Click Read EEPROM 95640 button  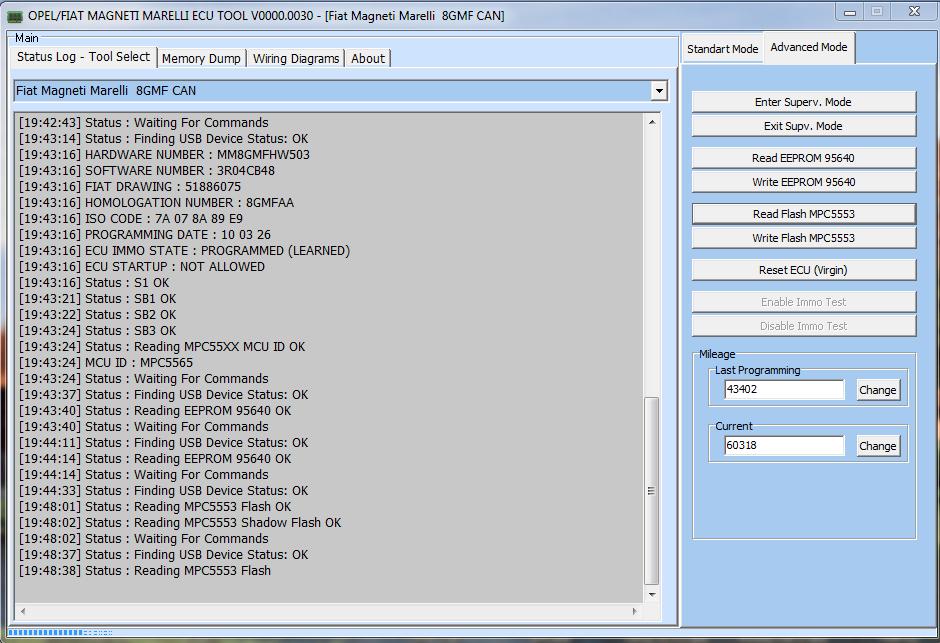point(803,158)
